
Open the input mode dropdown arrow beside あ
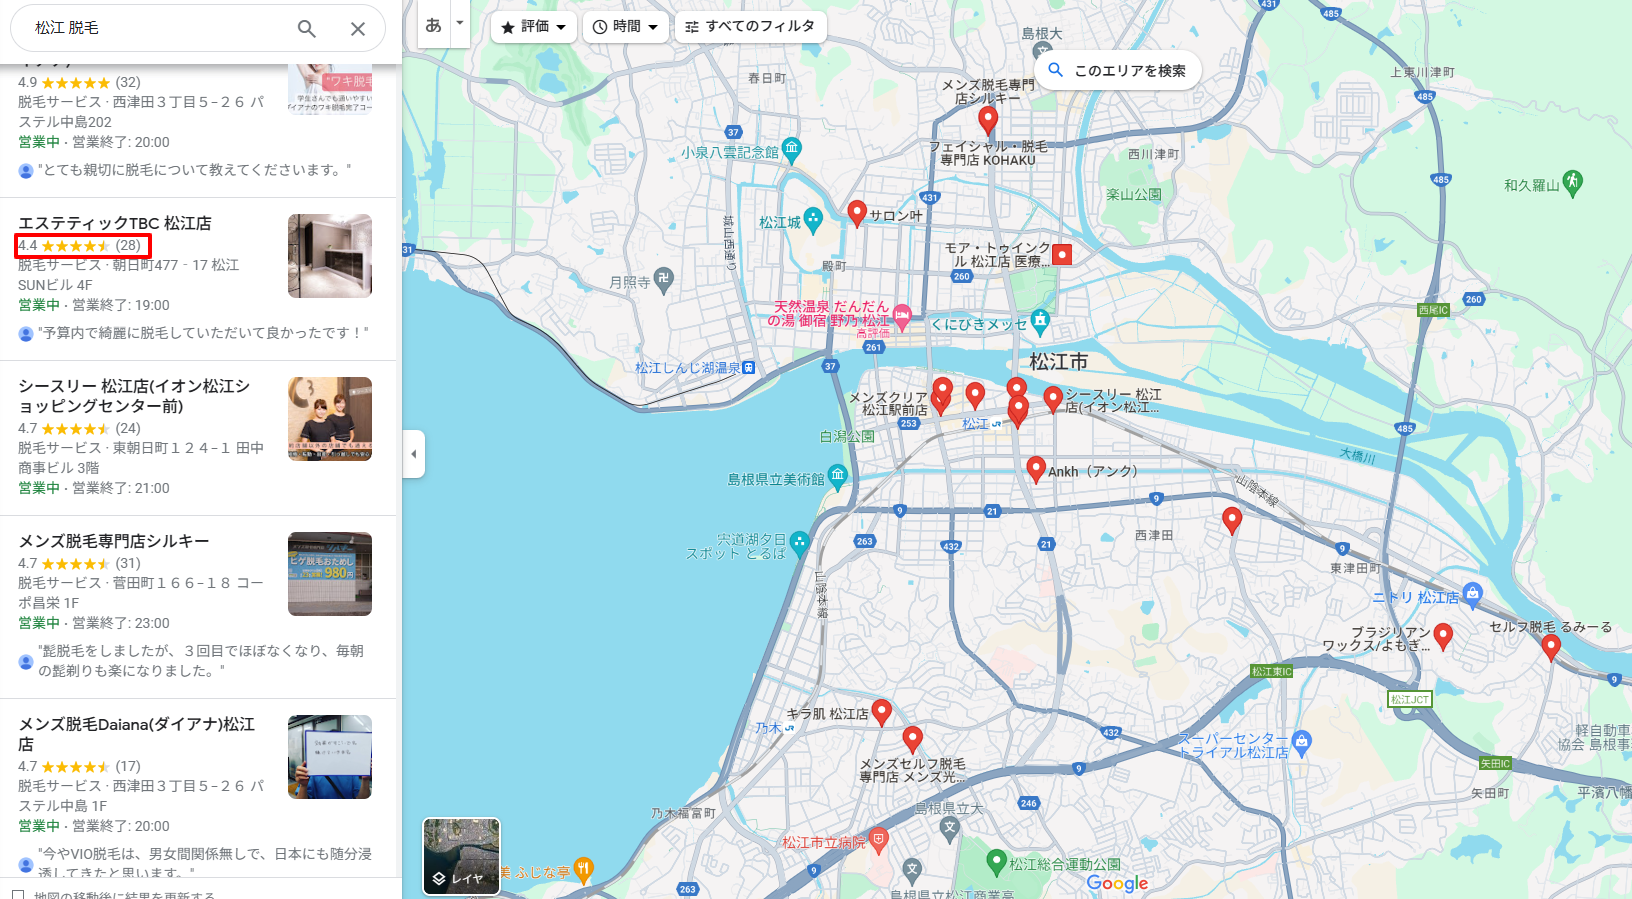(460, 24)
